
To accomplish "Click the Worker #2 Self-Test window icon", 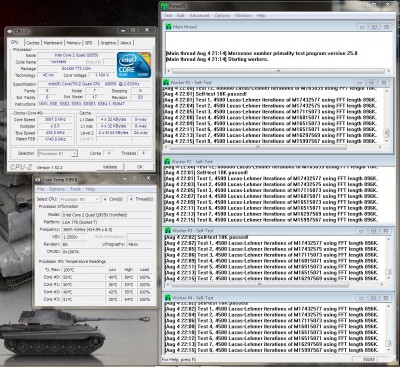I will pos(167,161).
